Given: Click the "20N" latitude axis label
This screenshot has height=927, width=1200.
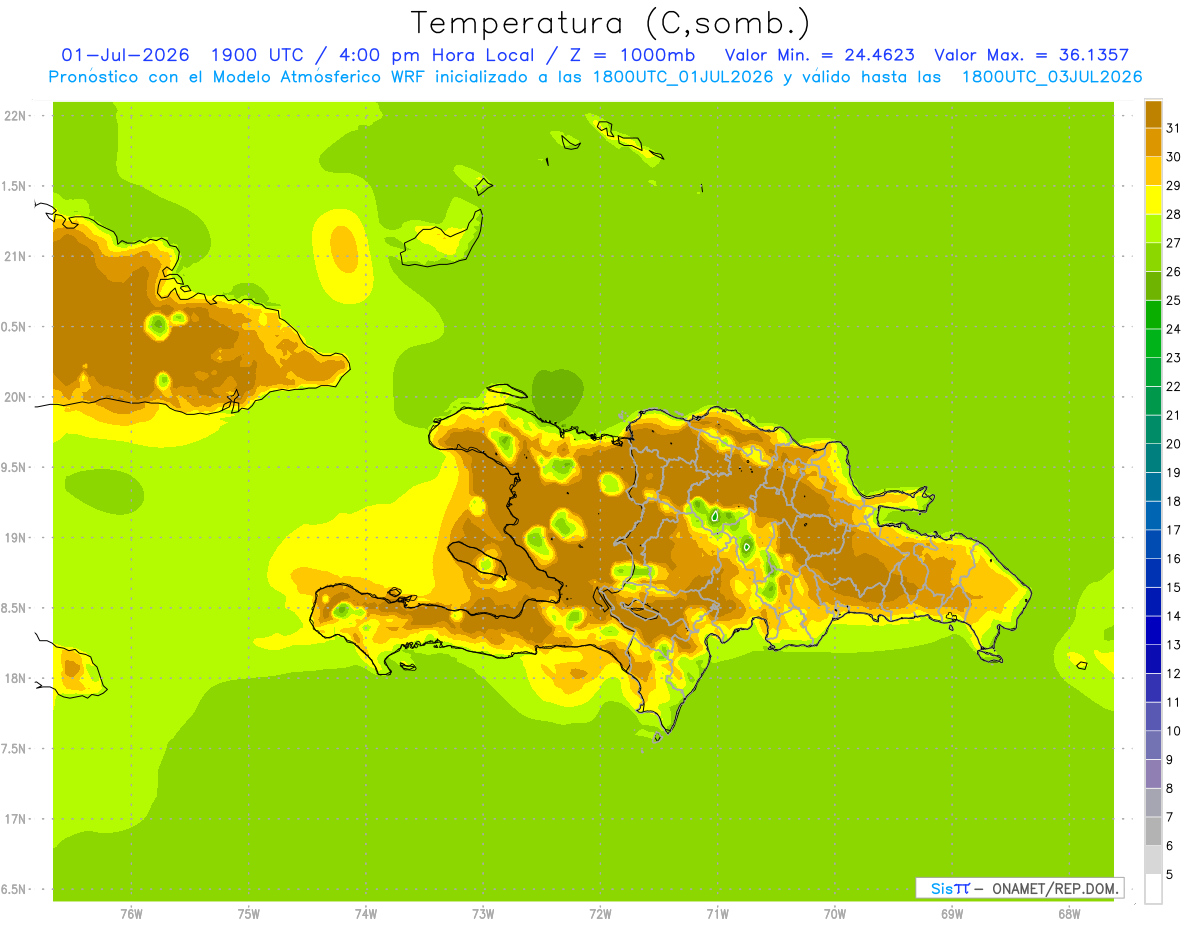Looking at the screenshot, I should (16, 398).
